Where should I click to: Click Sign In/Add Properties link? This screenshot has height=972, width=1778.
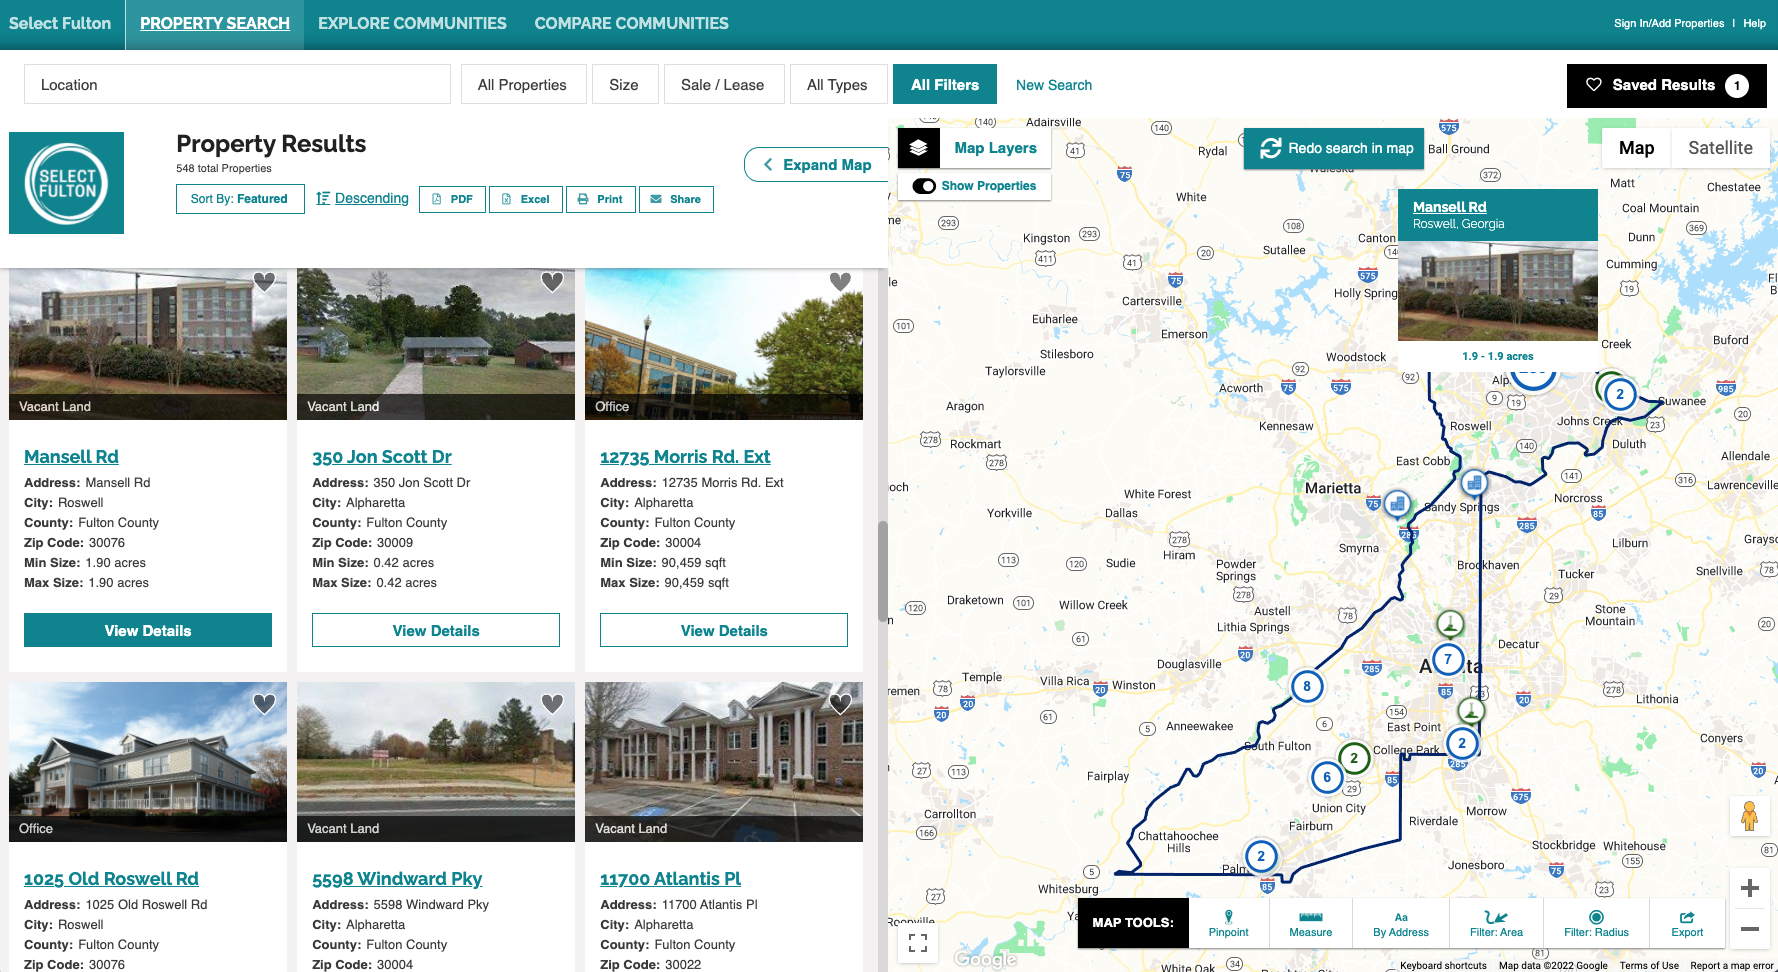1669,23
